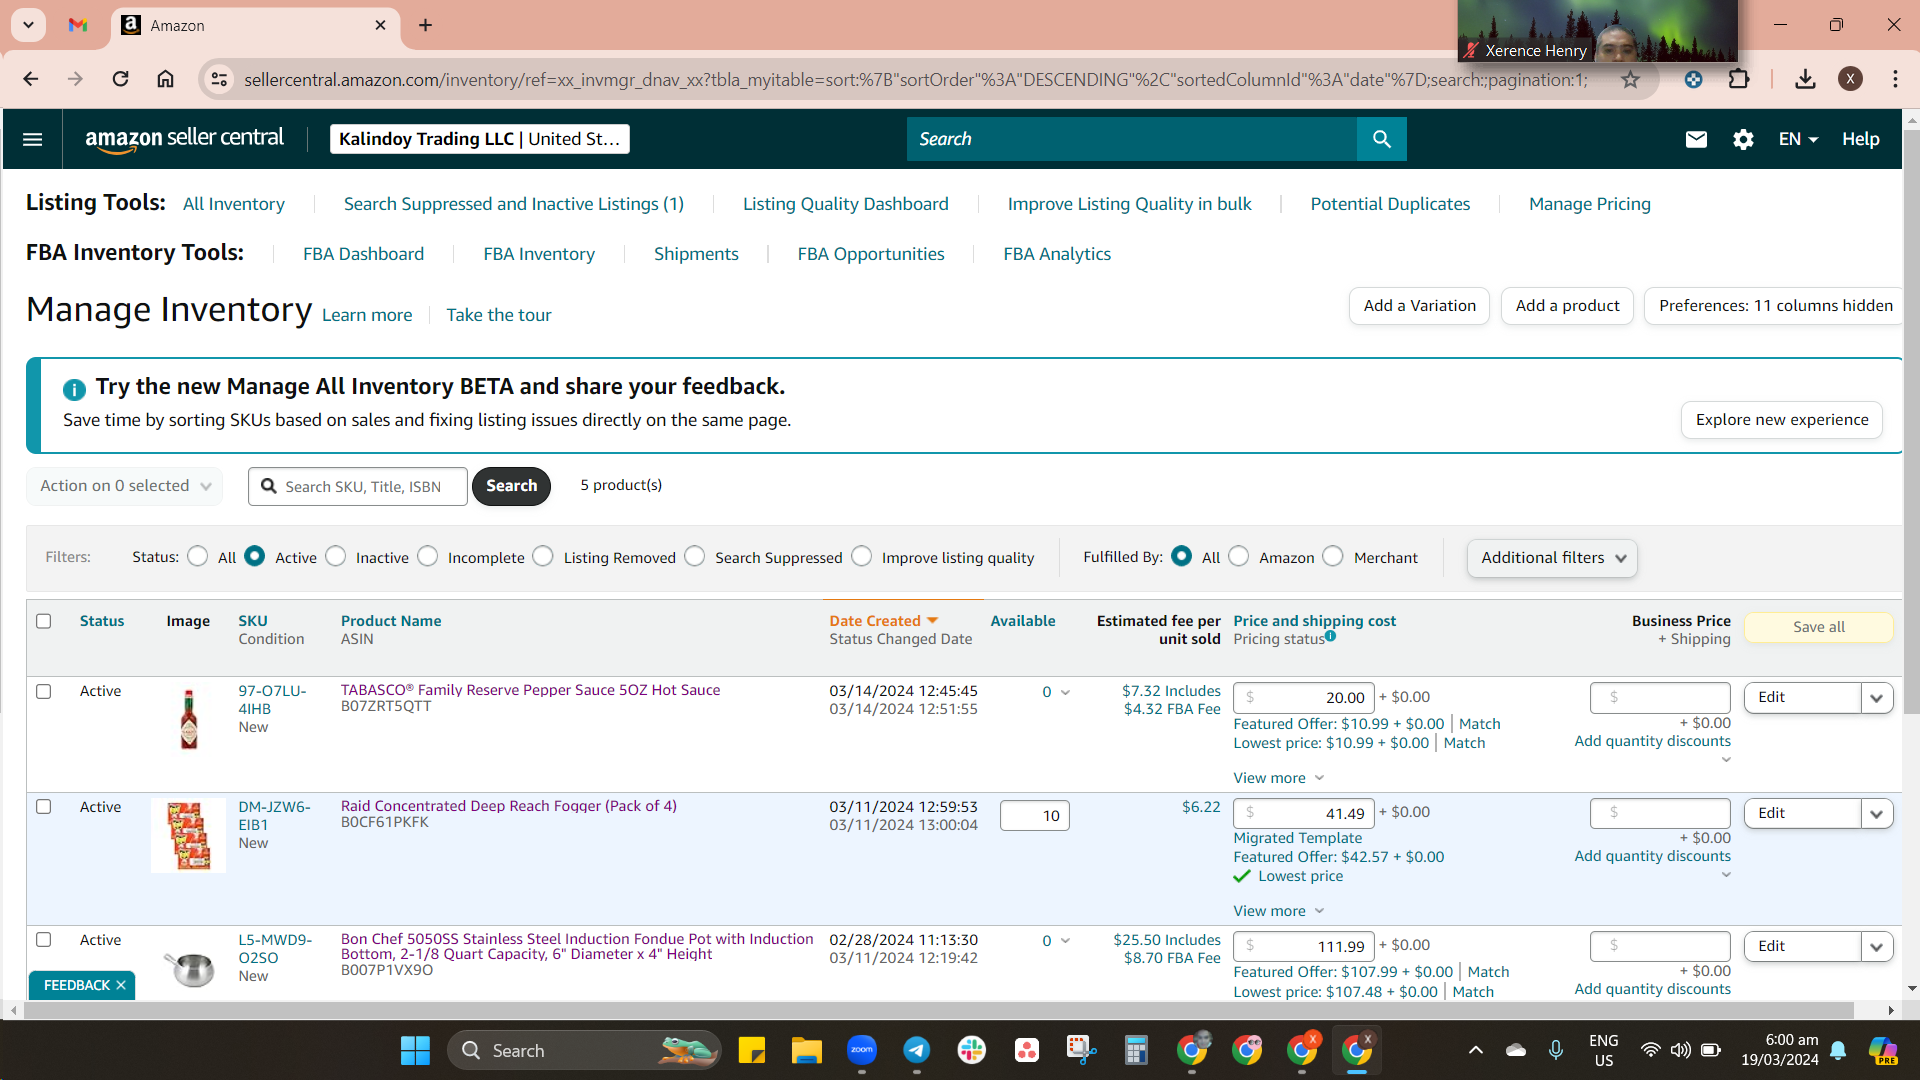Image resolution: width=1920 pixels, height=1080 pixels.
Task: Open the Snipping Tool from the taskbar
Action: (x=1081, y=1050)
